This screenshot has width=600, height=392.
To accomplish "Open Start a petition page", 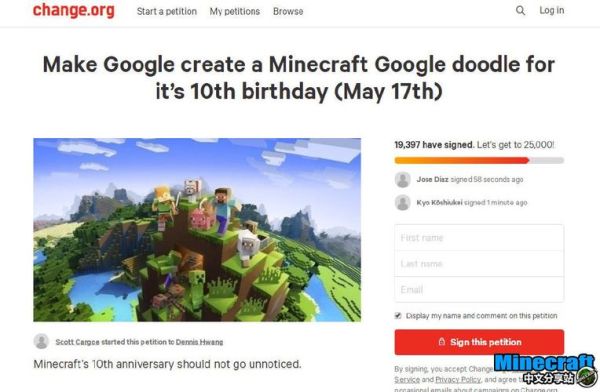I will coord(167,11).
